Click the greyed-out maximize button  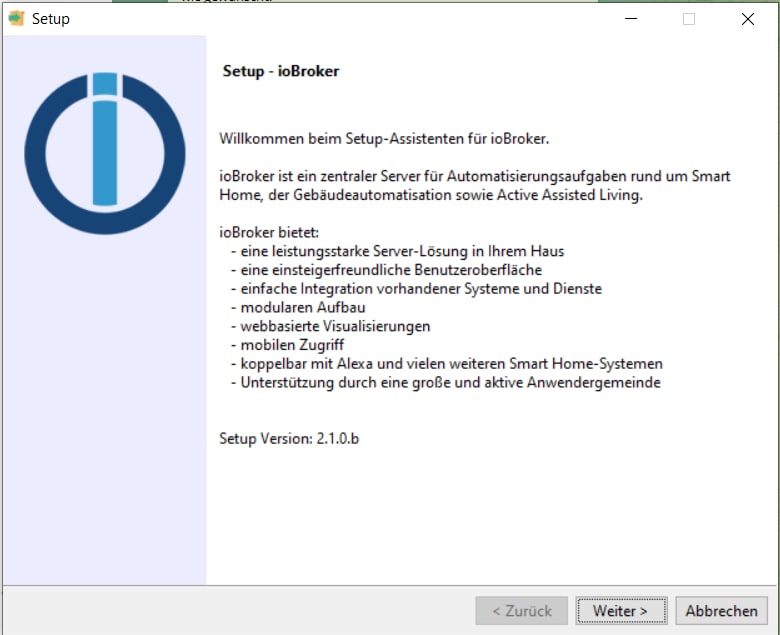click(x=689, y=19)
